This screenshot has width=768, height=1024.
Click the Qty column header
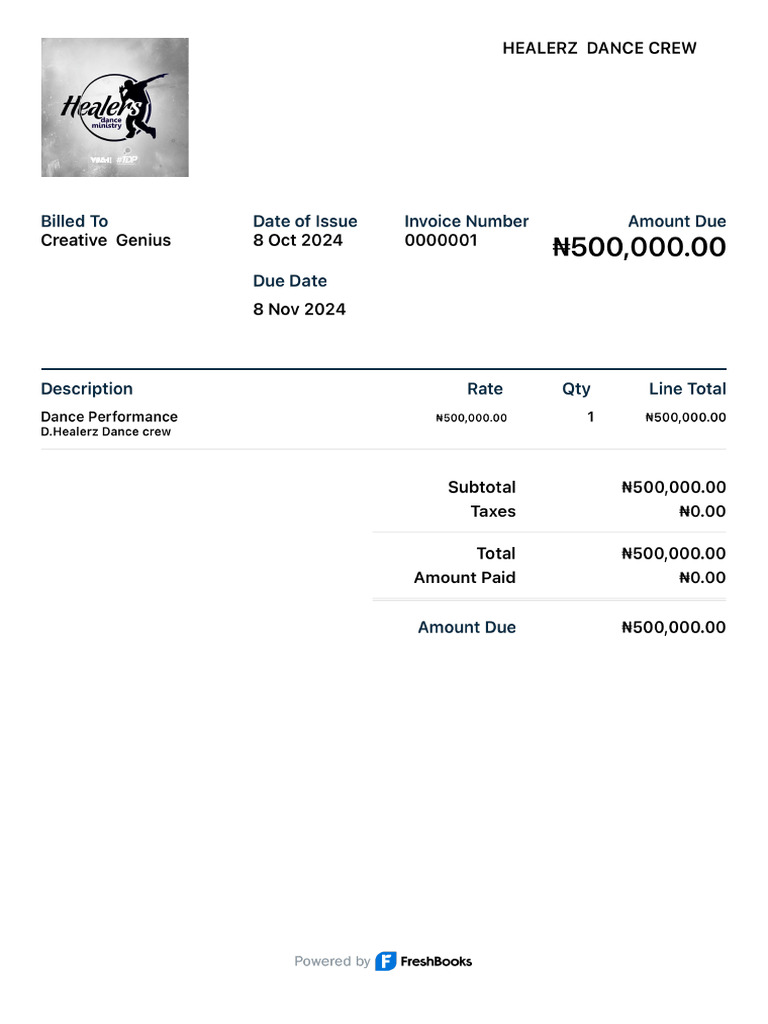coord(576,389)
